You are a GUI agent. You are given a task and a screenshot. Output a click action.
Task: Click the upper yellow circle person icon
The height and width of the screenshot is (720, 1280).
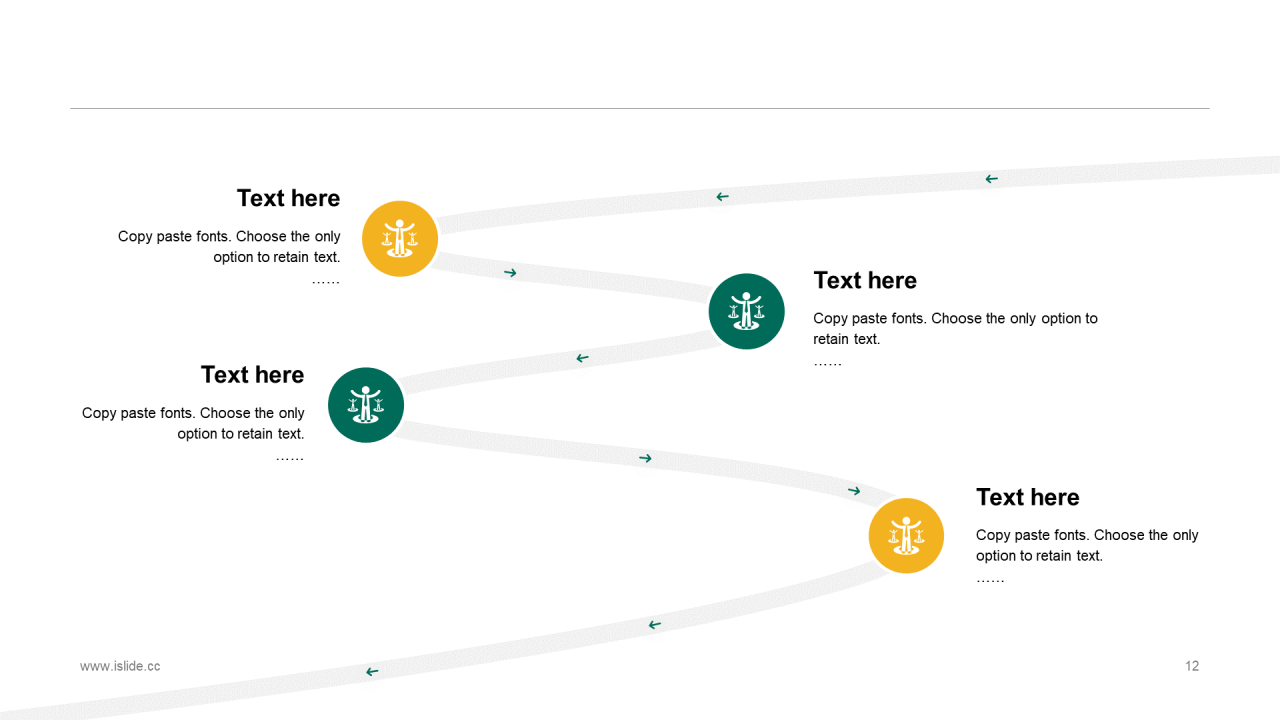400,239
